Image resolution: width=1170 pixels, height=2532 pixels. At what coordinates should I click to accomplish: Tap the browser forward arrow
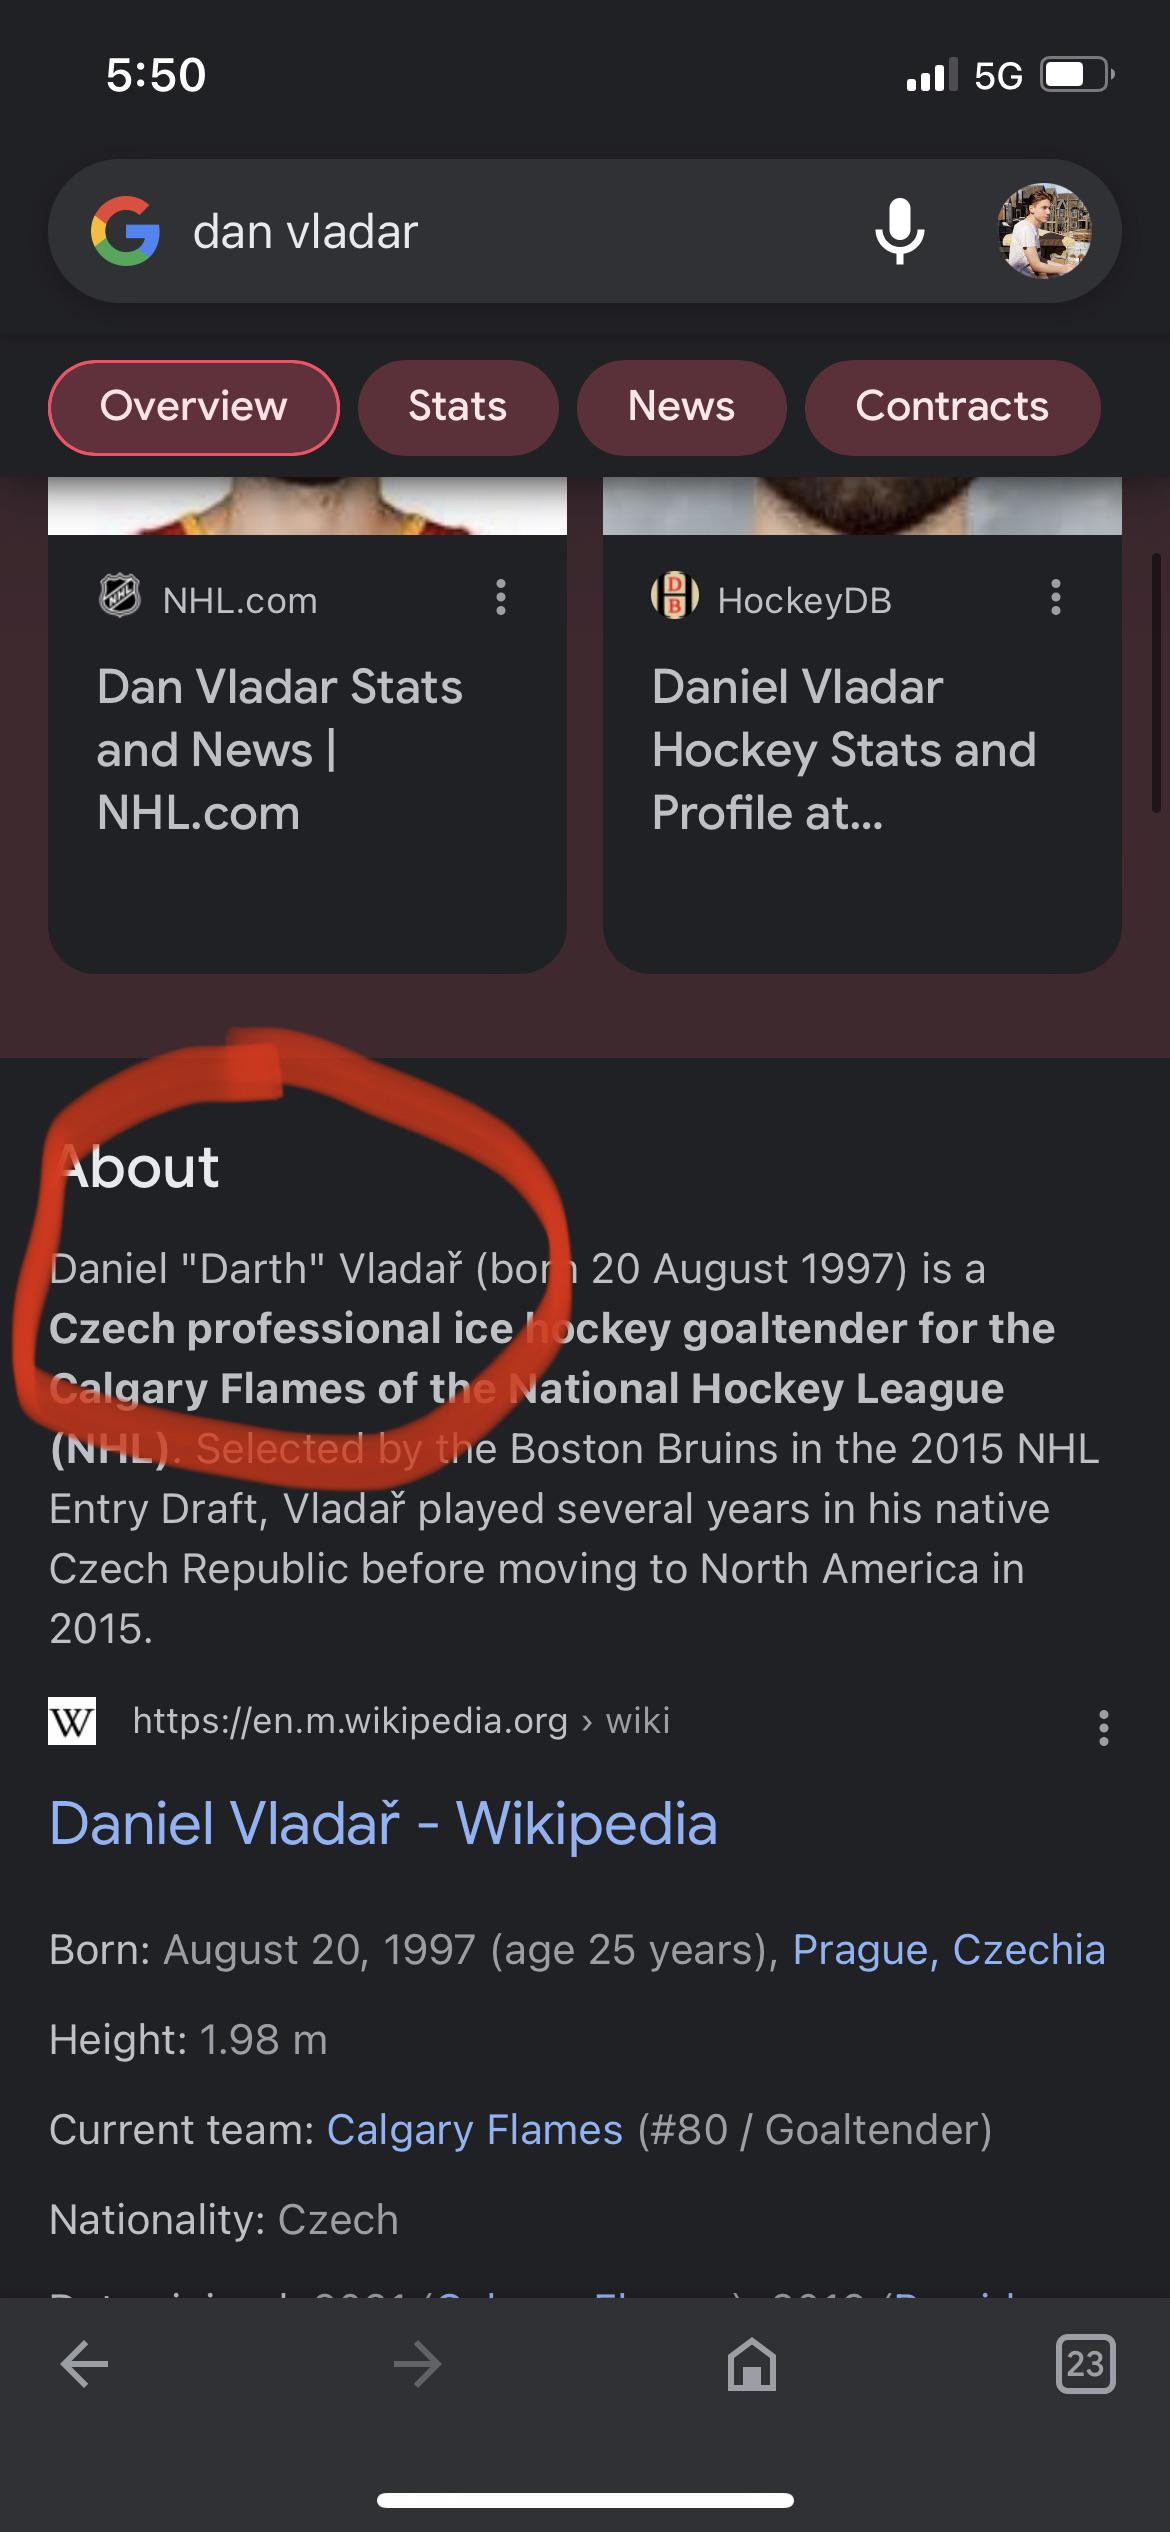tap(417, 2365)
